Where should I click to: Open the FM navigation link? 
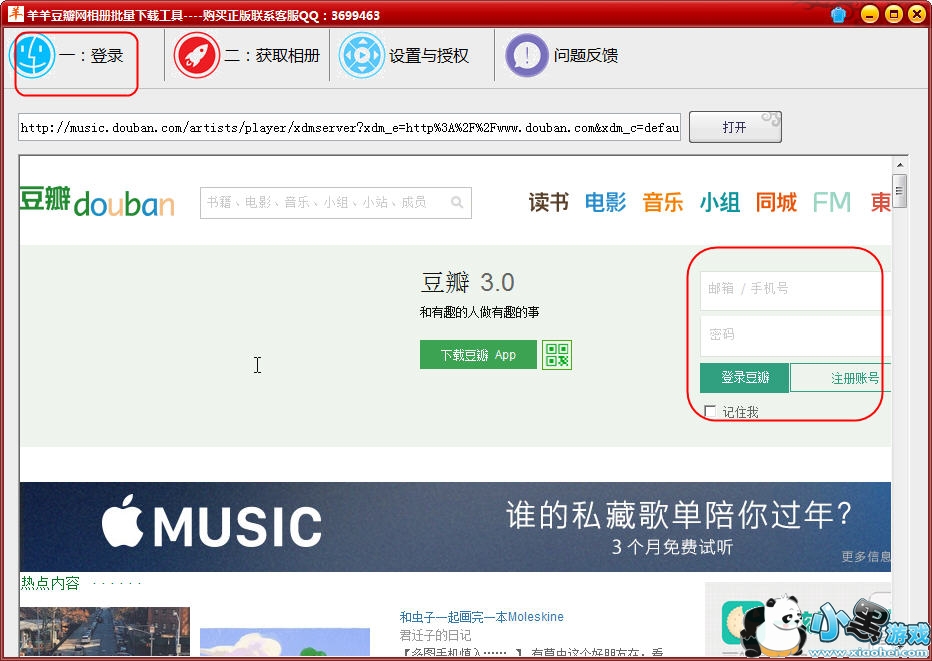832,203
